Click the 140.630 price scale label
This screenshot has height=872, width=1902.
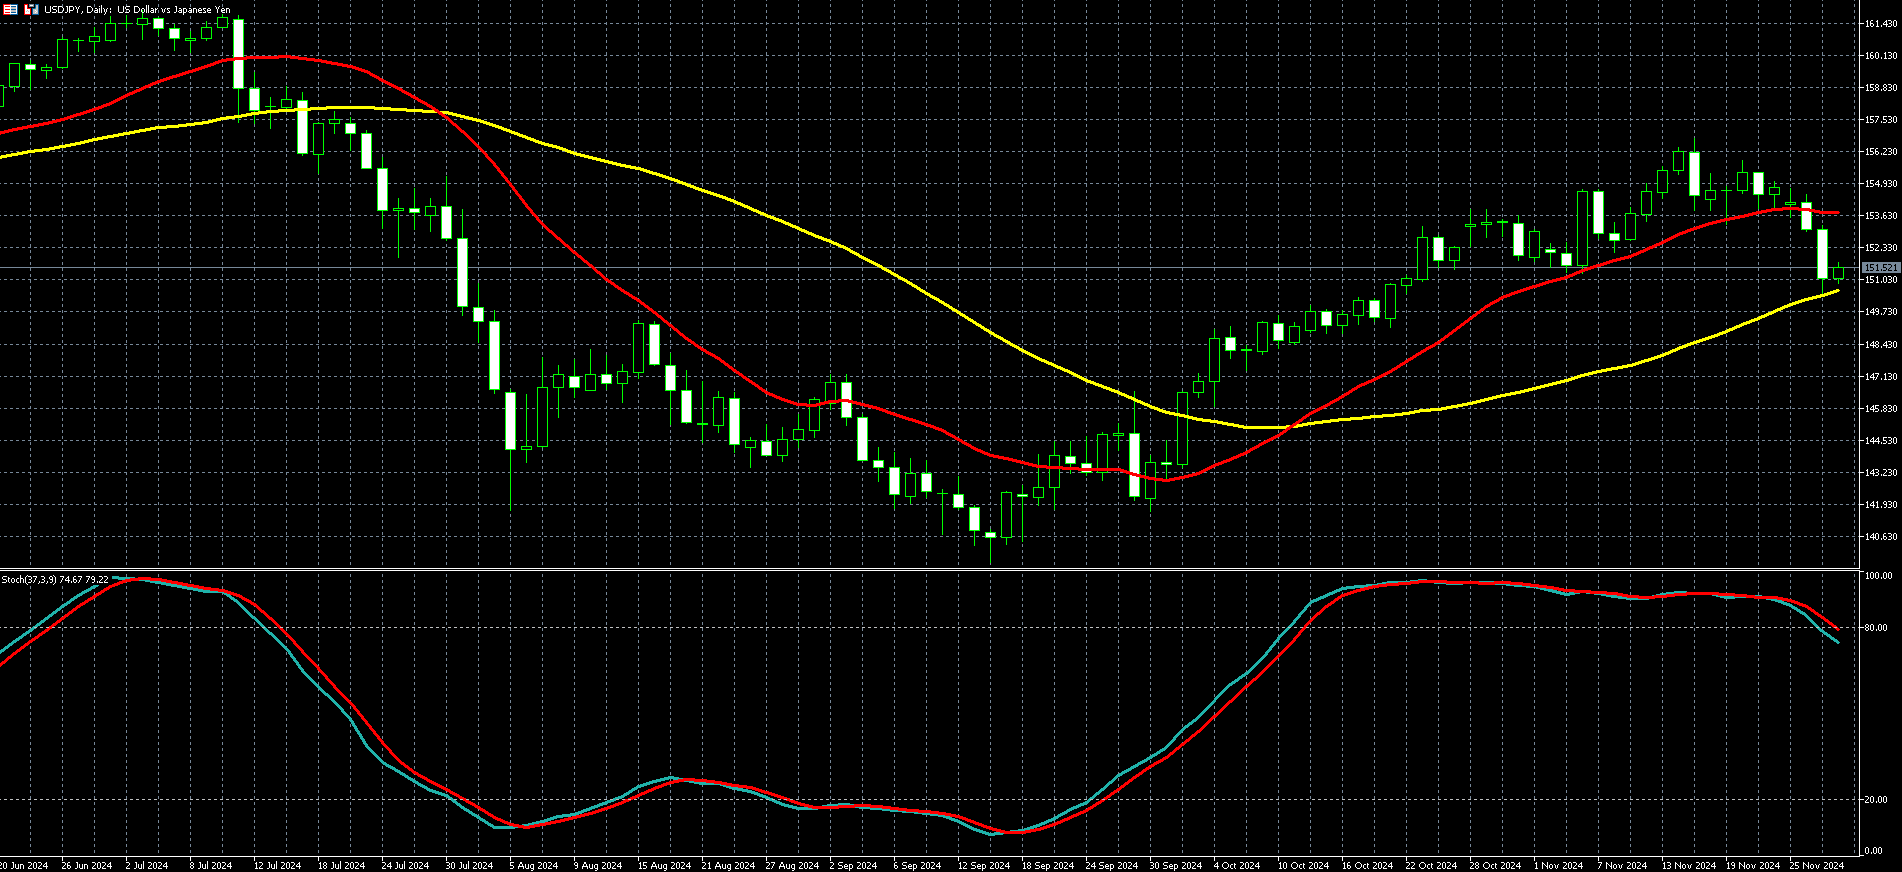click(1880, 537)
